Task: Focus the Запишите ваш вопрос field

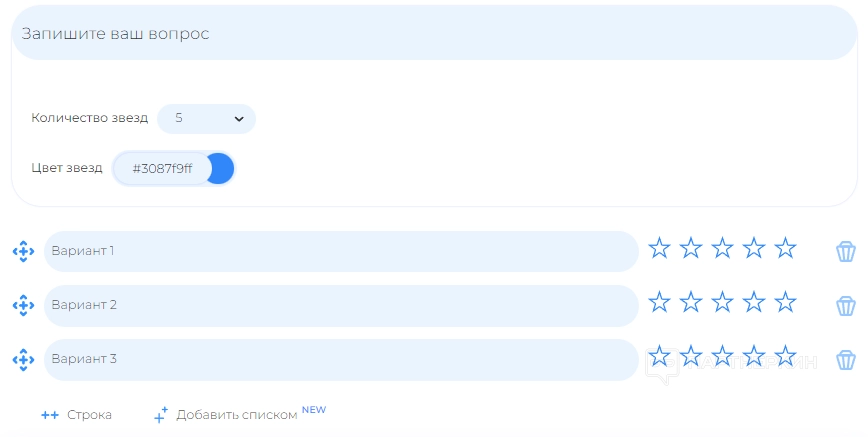Action: click(x=434, y=33)
